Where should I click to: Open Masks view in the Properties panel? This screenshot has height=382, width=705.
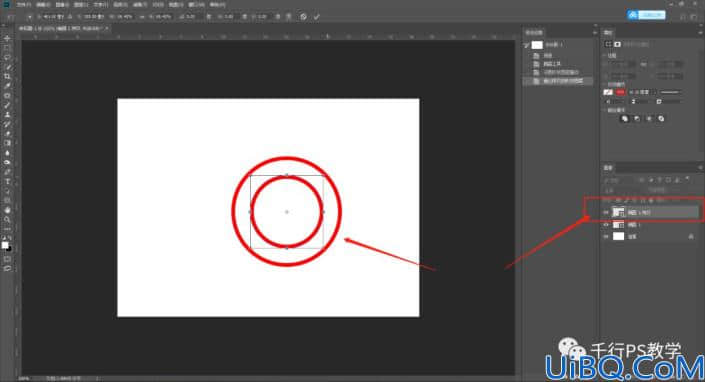pyautogui.click(x=618, y=44)
